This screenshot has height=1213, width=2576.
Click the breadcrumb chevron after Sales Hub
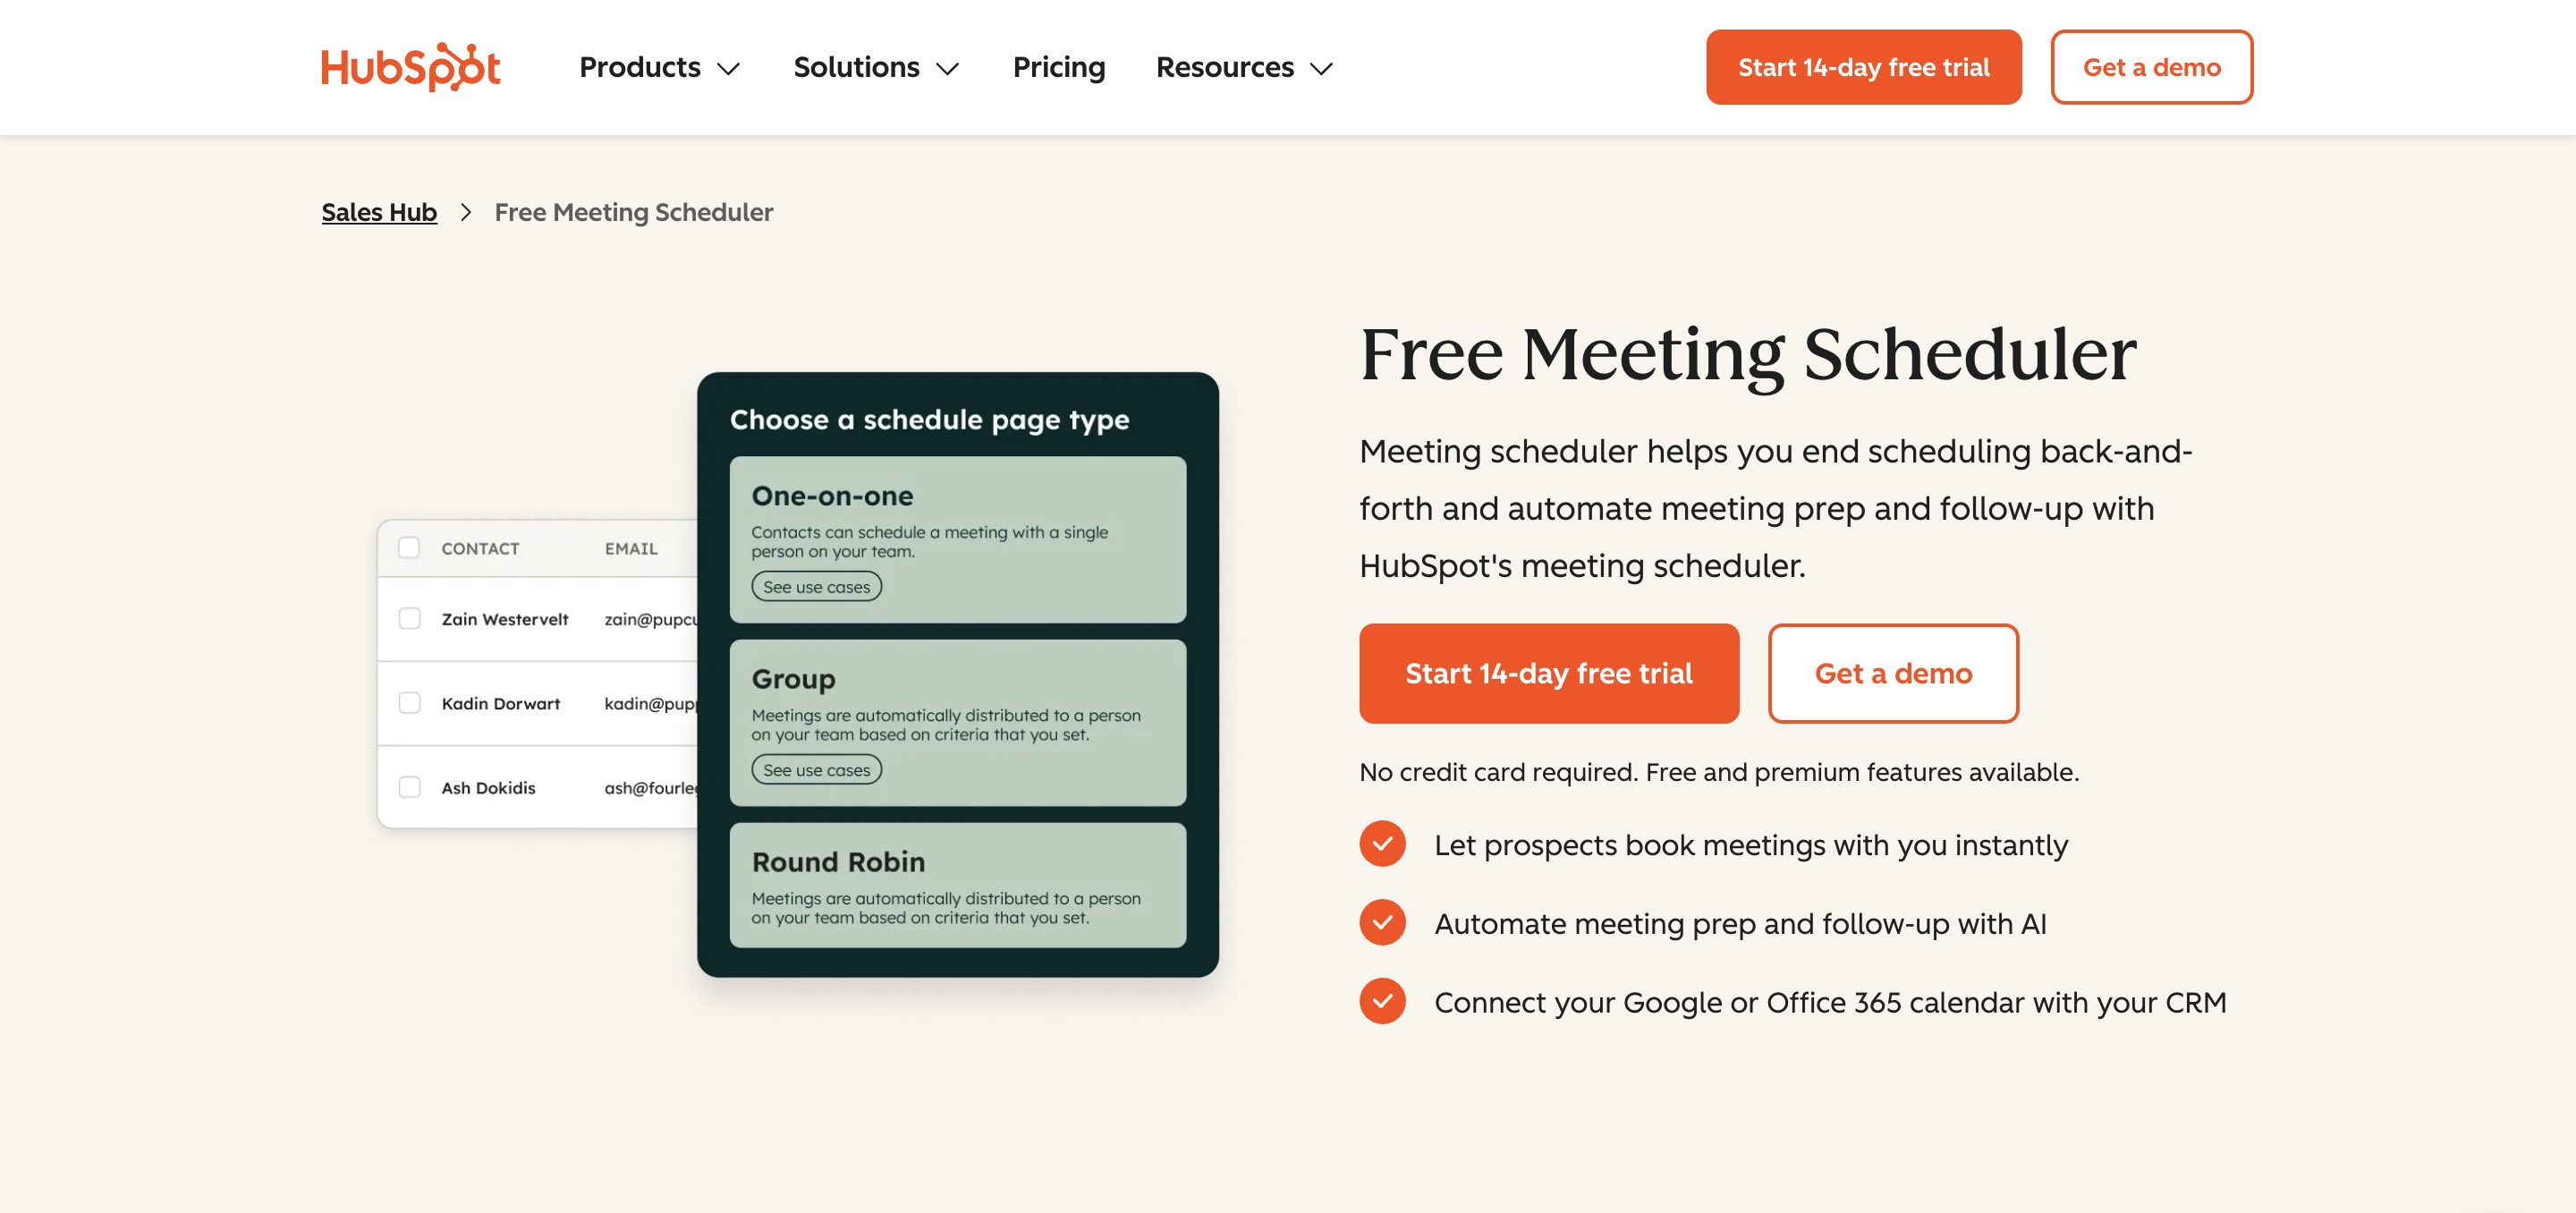click(465, 212)
